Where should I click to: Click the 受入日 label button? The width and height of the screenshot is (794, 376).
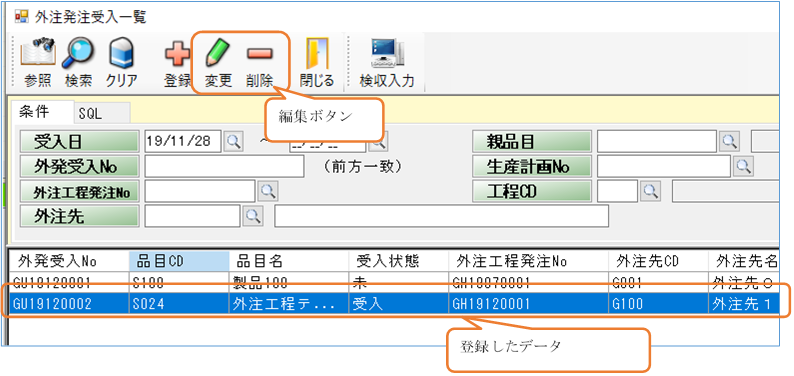(80, 142)
